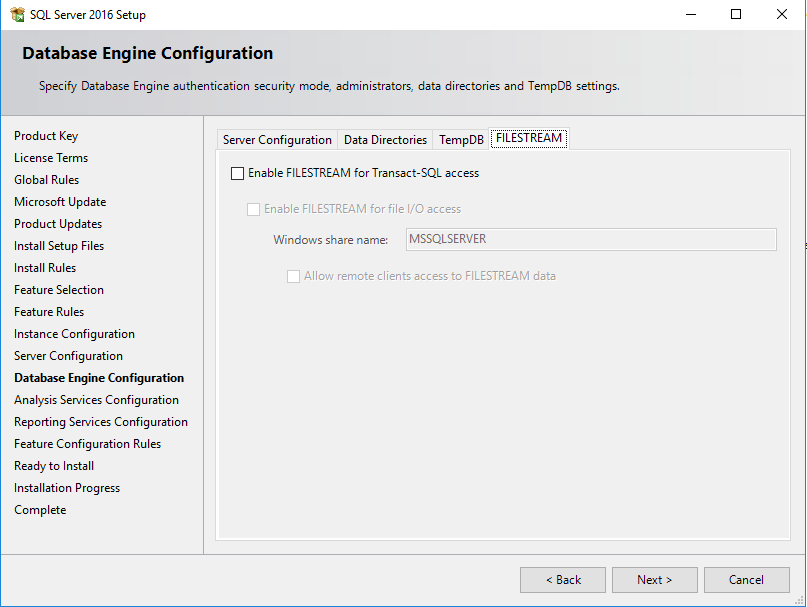Click the SQL Server Setup title bar icon
Screen dimensions: 807x607
point(17,14)
